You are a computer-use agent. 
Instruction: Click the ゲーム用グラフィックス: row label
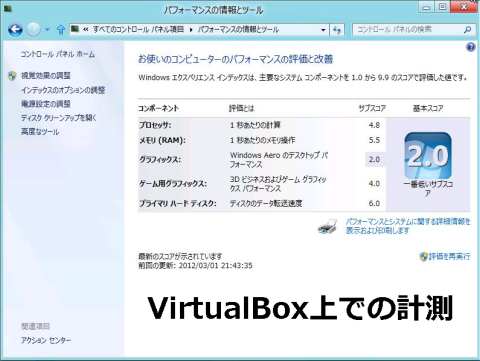tap(173, 184)
